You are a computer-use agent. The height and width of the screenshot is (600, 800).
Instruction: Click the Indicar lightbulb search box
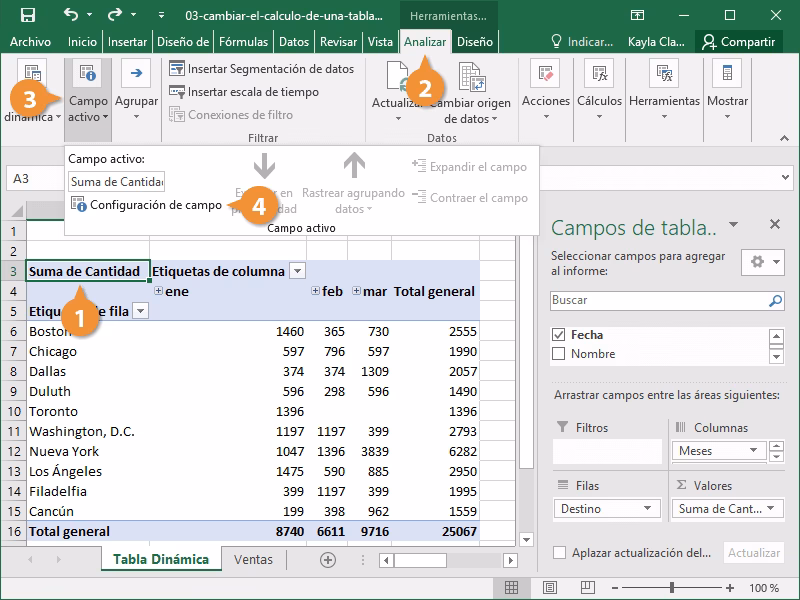pos(582,42)
